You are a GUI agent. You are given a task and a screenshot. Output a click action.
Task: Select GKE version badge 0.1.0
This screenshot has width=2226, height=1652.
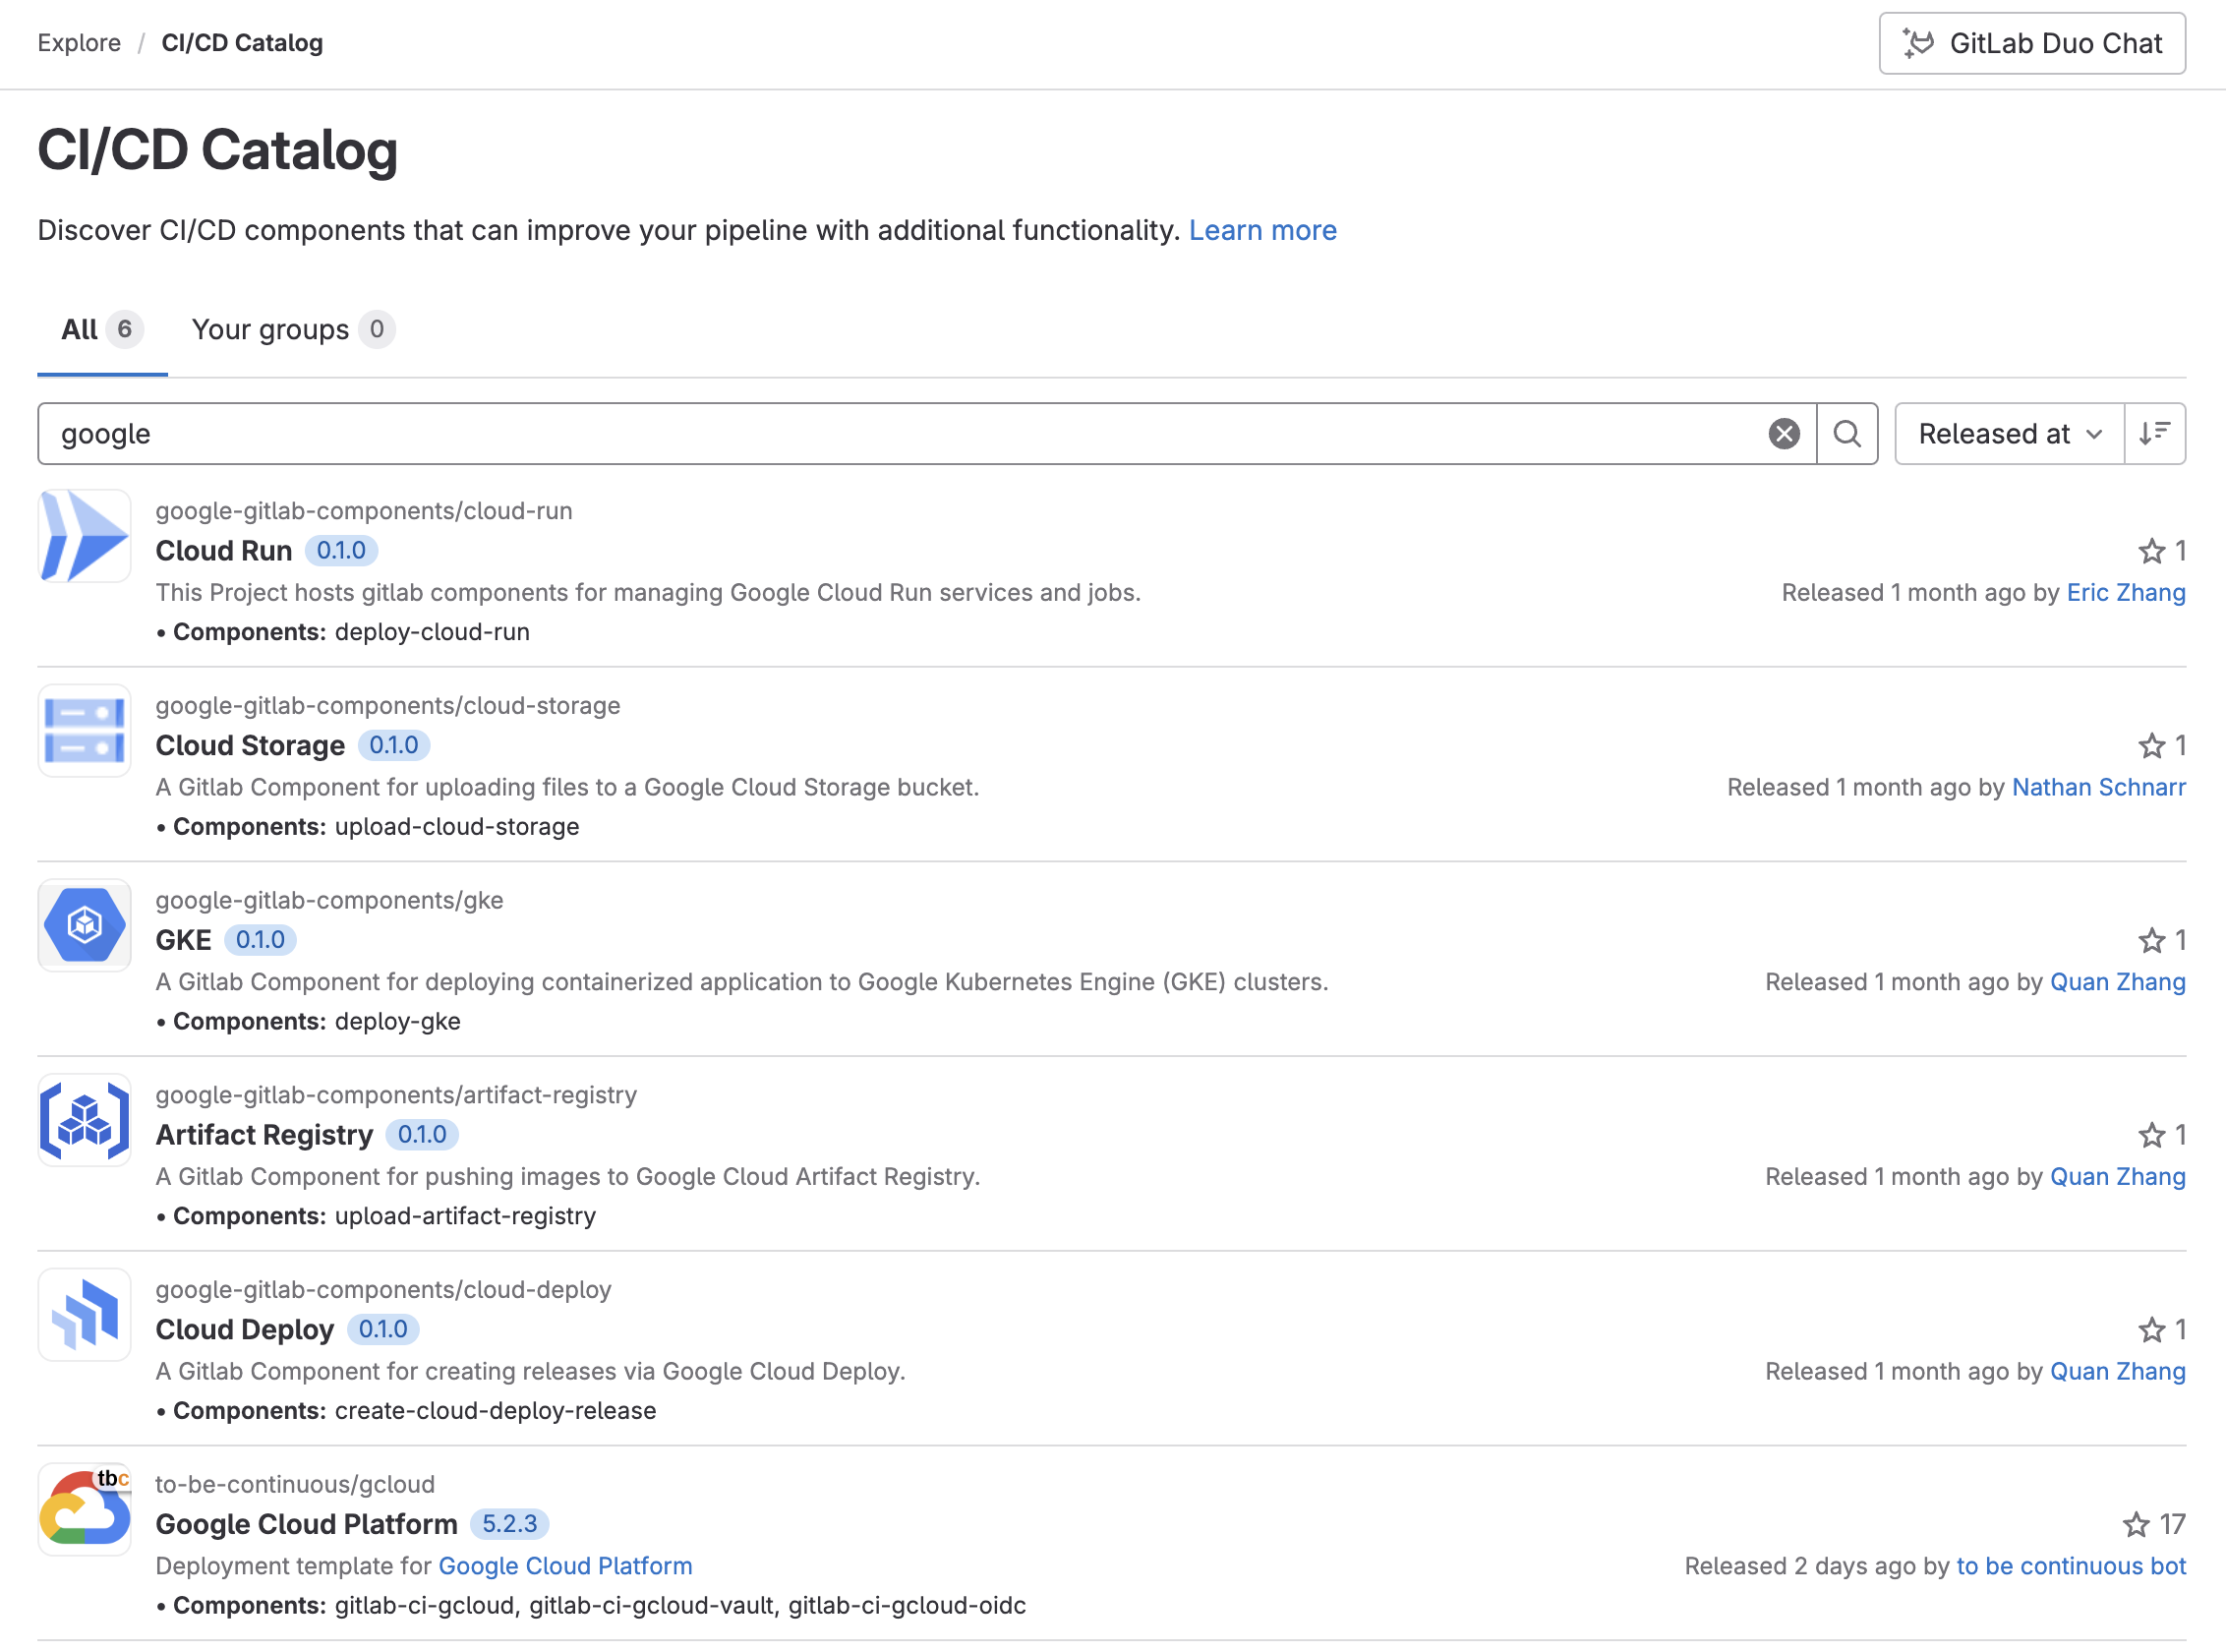[261, 941]
